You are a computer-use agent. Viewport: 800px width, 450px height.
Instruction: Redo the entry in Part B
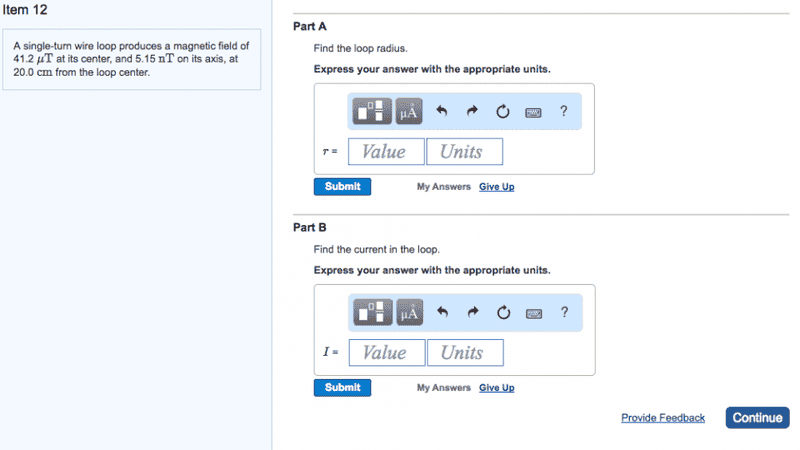coord(471,313)
